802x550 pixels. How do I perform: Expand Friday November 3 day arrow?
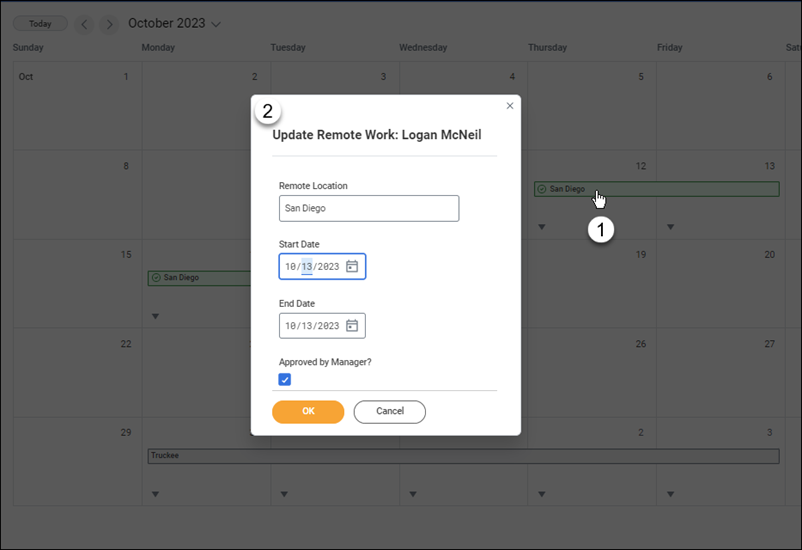[x=671, y=494]
